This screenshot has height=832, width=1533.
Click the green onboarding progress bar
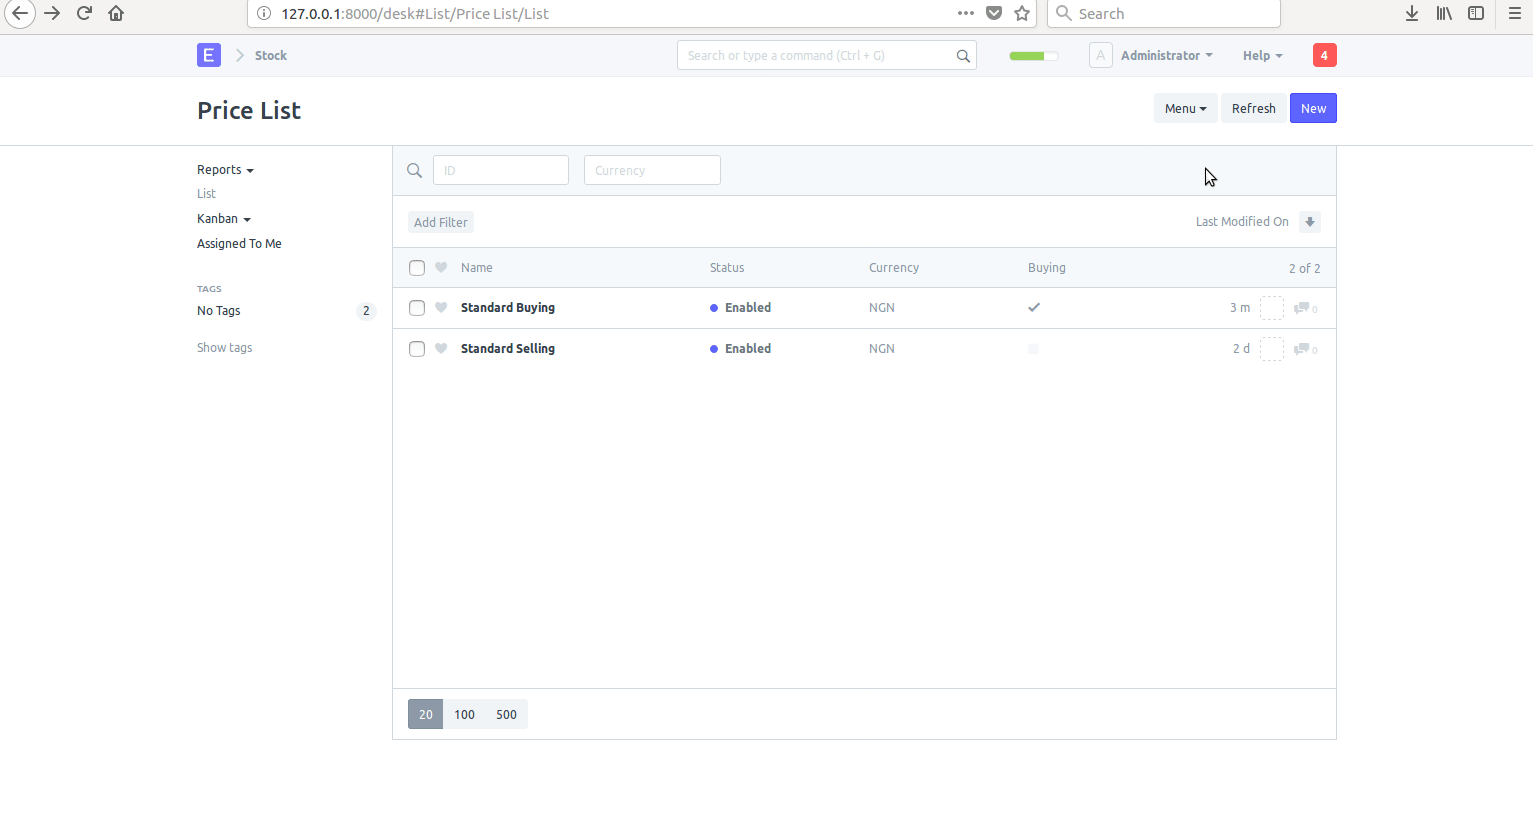[x=1032, y=56]
